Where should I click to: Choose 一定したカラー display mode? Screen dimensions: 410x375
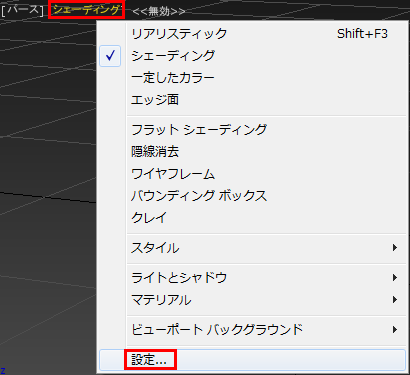[x=252, y=78]
